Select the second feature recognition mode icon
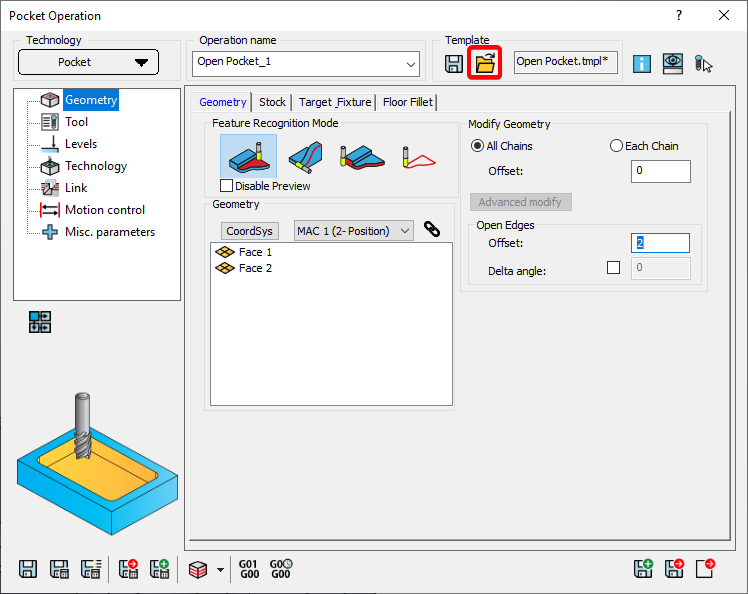The width and height of the screenshot is (748, 594). (x=305, y=157)
